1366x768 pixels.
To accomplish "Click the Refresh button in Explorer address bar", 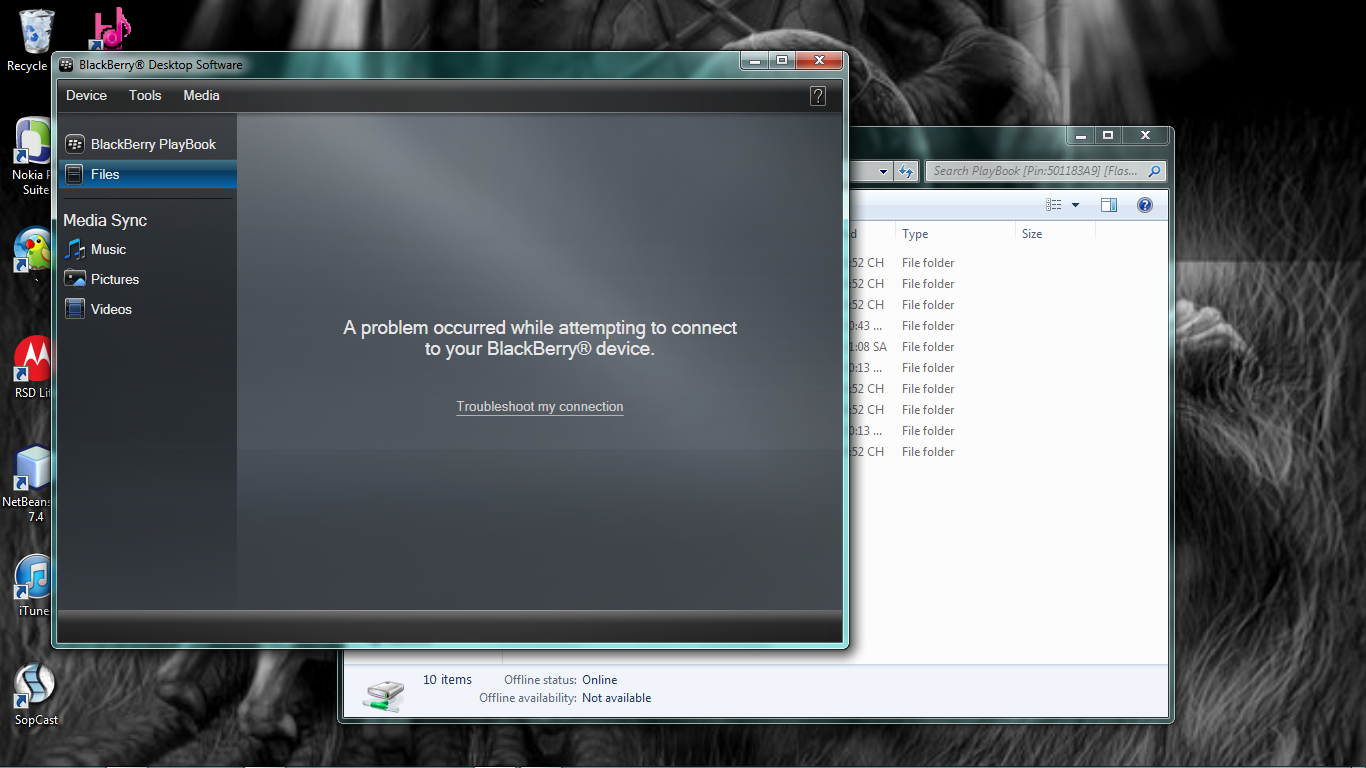I will (906, 171).
